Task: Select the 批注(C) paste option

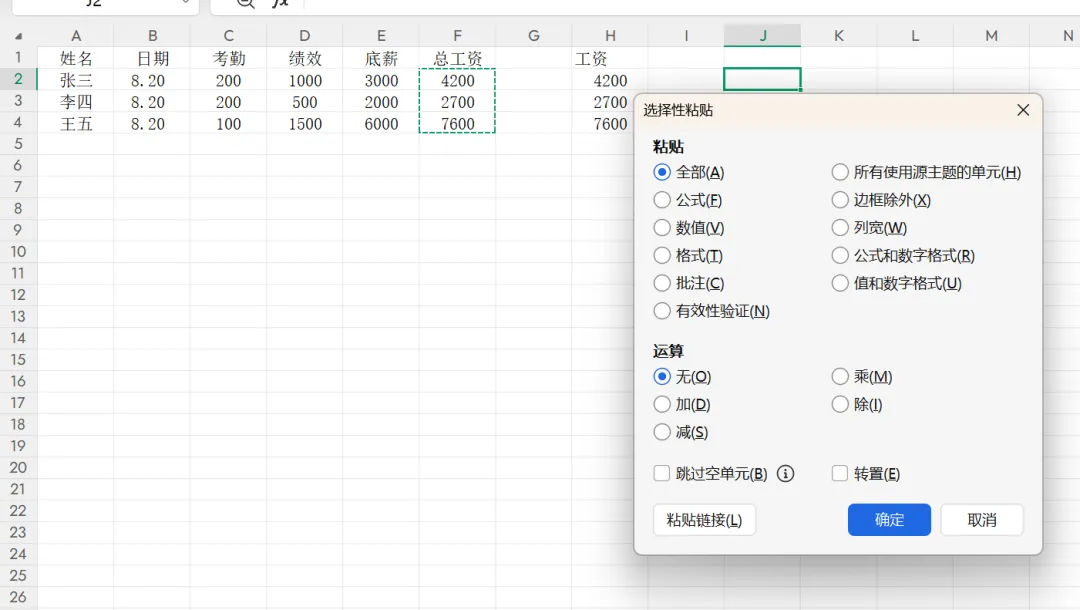Action: coord(662,283)
